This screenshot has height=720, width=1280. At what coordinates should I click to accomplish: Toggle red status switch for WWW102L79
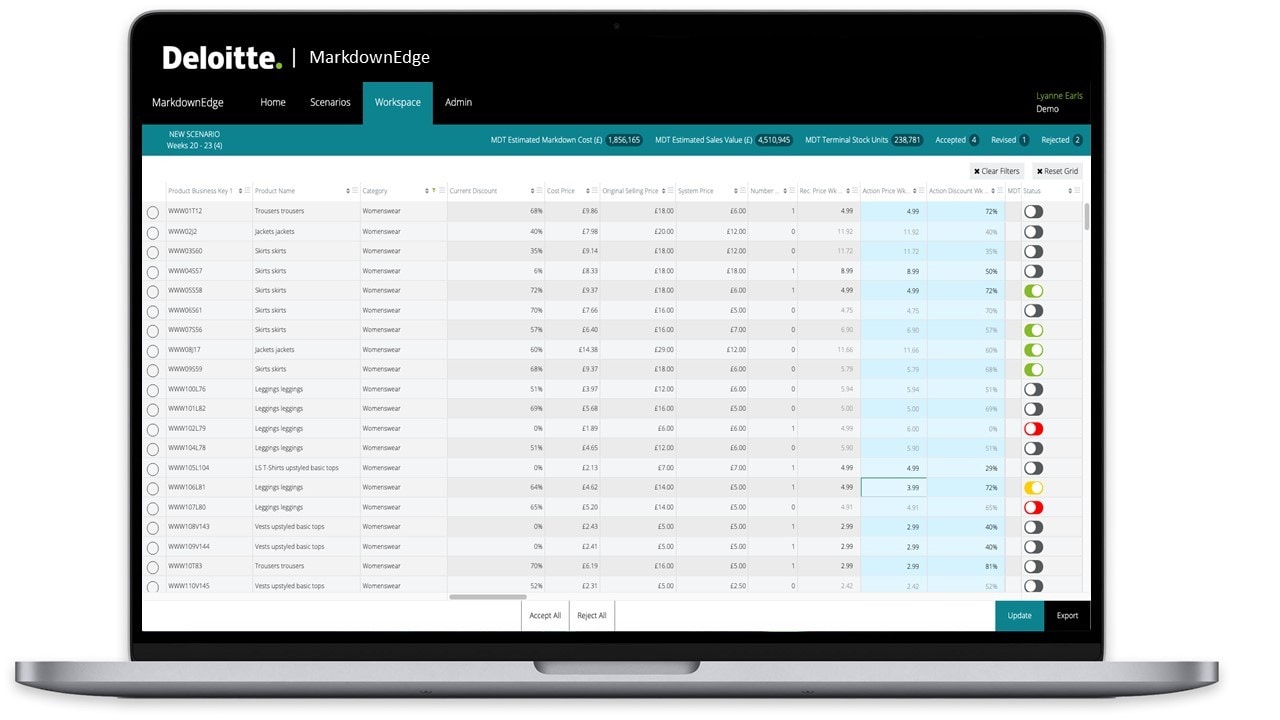coord(1033,428)
